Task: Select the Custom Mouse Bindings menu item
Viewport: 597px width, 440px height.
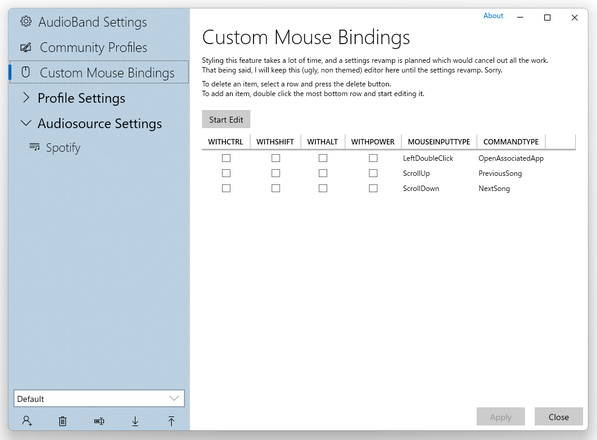Action: (x=99, y=72)
